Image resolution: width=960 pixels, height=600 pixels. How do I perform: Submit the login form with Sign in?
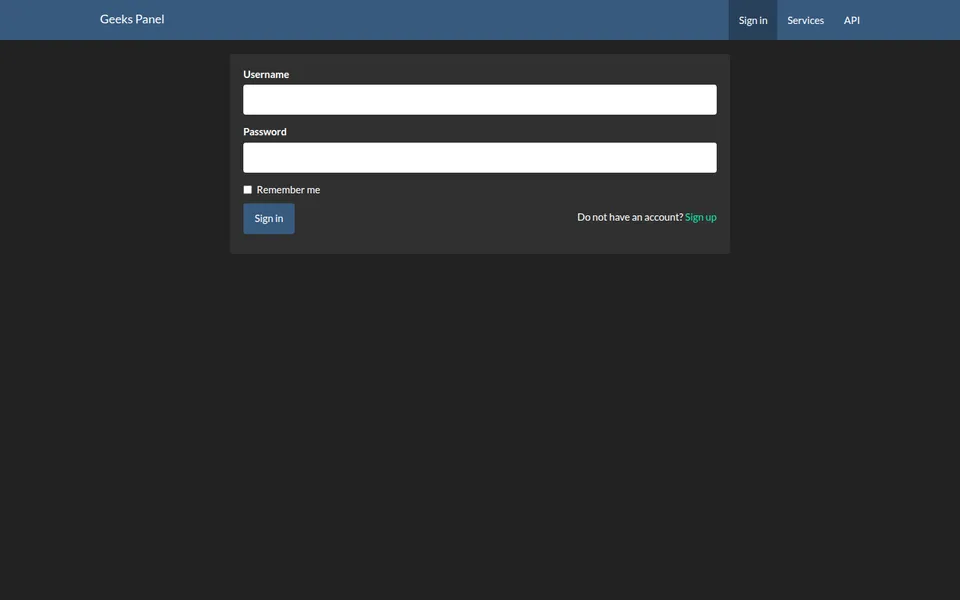269,219
